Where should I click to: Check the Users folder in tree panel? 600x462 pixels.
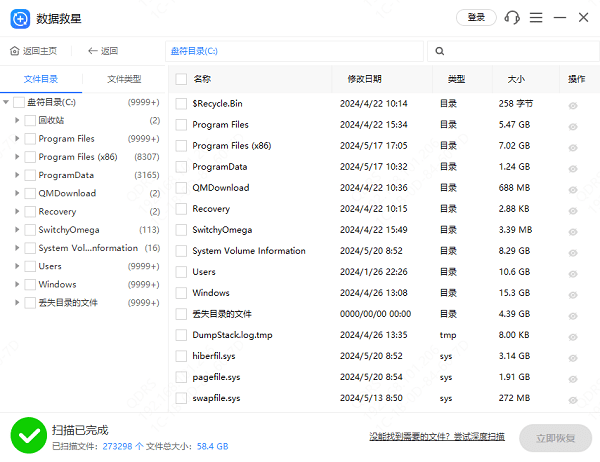tap(30, 267)
